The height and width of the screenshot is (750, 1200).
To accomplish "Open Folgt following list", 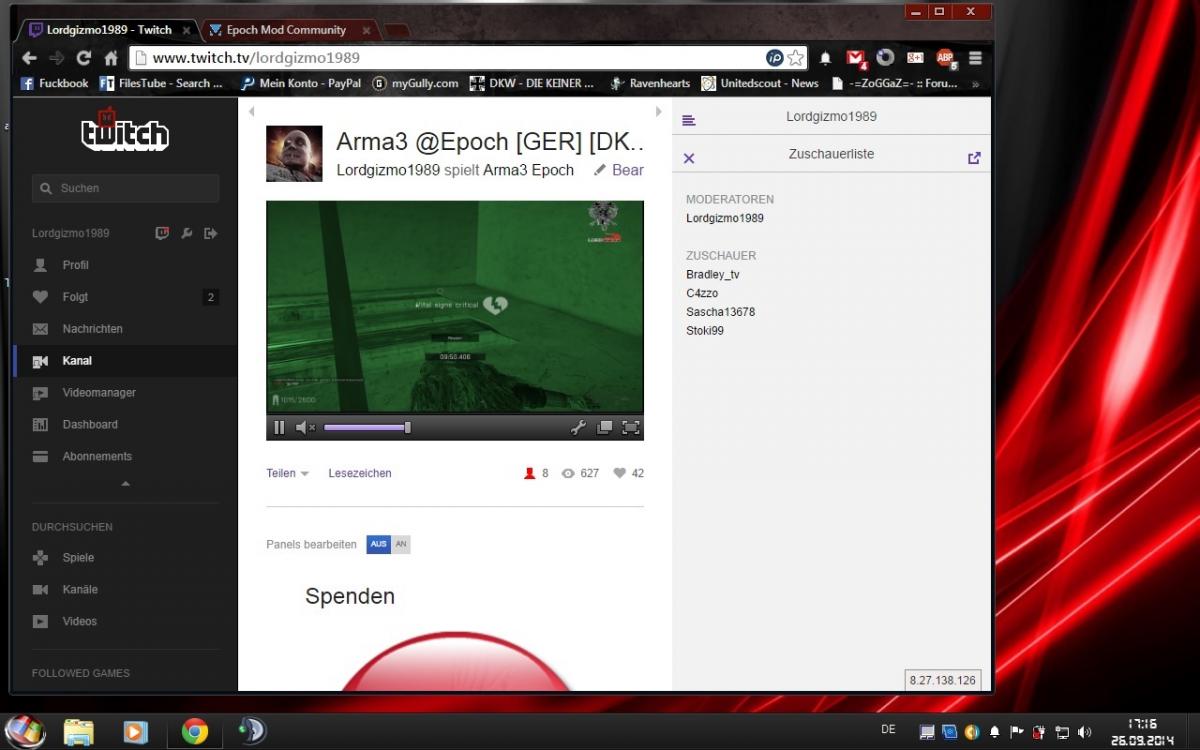I will click(x=75, y=297).
